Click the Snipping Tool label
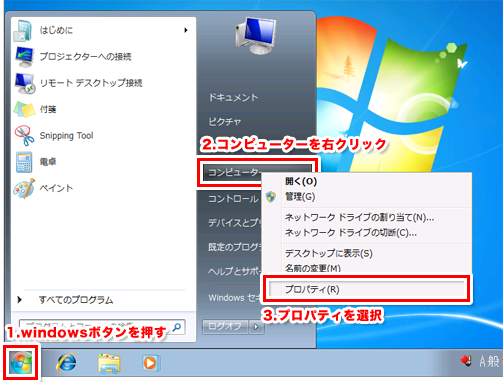 point(66,136)
